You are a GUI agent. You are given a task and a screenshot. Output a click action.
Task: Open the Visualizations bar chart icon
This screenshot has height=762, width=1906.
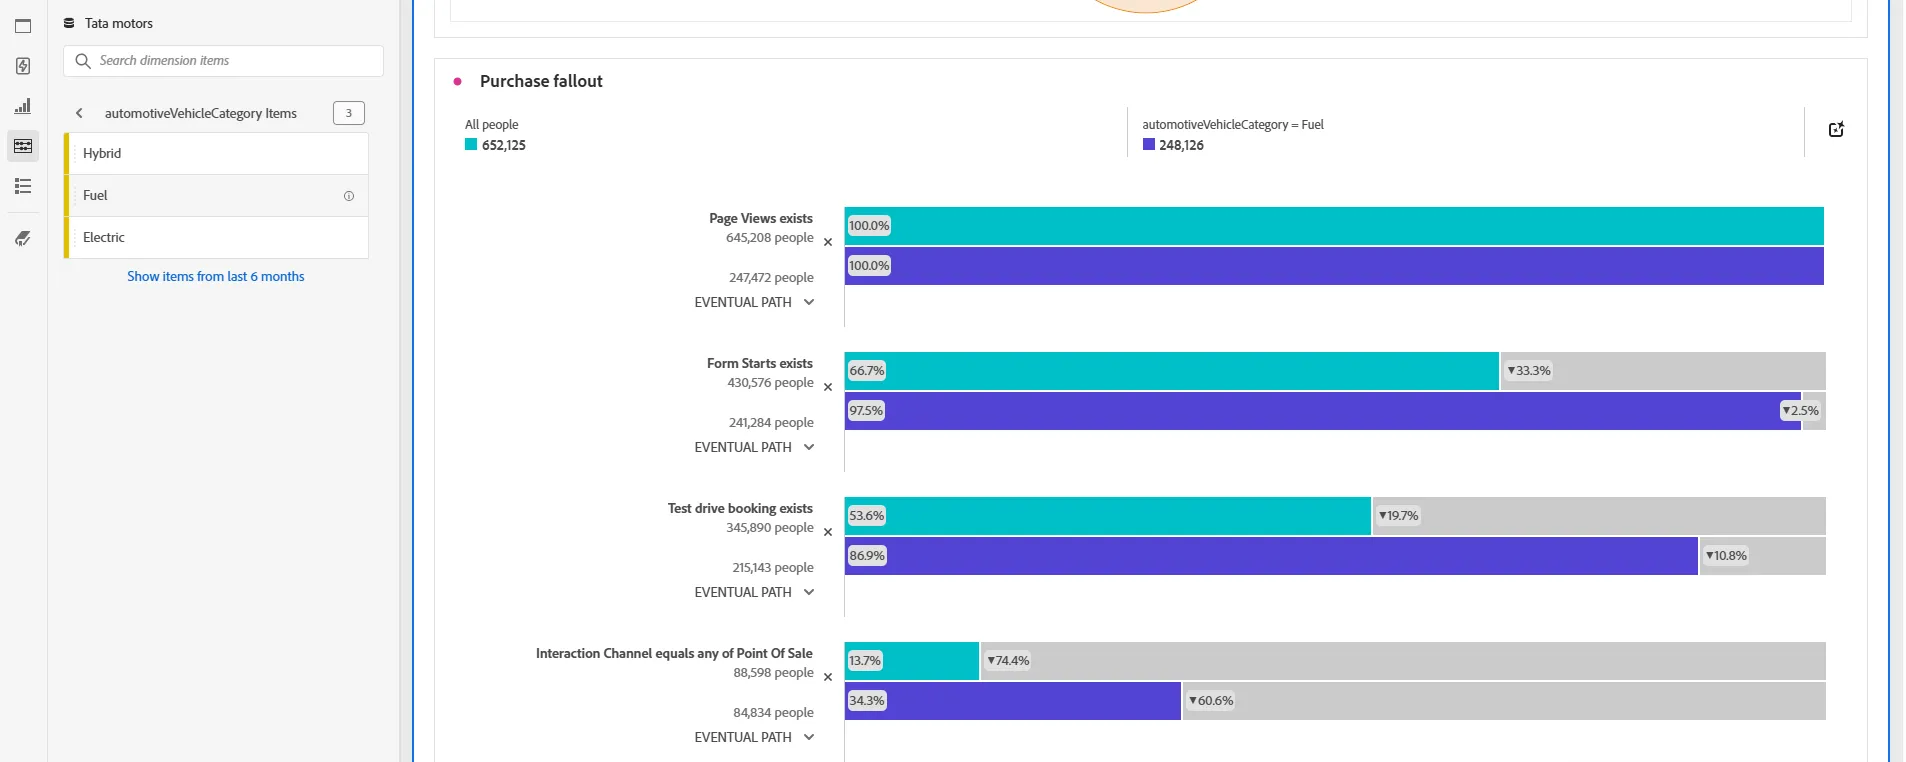click(x=23, y=106)
